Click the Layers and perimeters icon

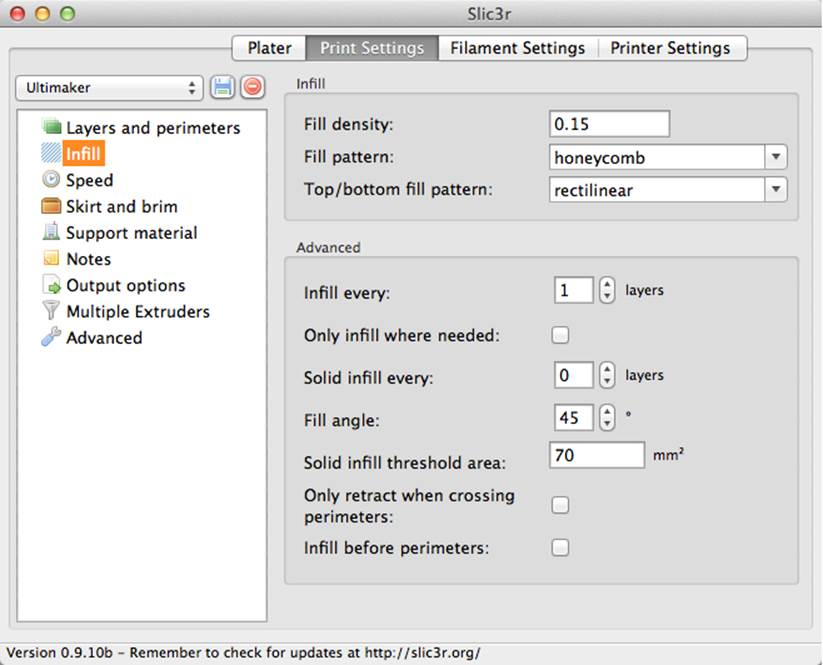point(51,127)
